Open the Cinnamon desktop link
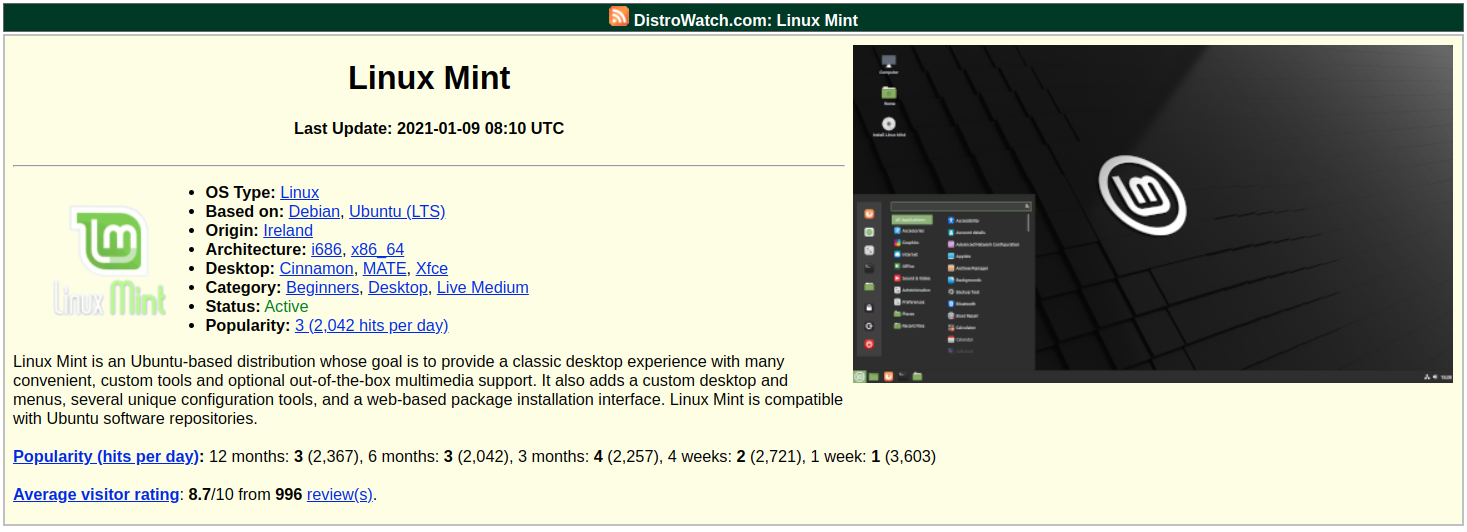The image size is (1467, 532). click(316, 269)
